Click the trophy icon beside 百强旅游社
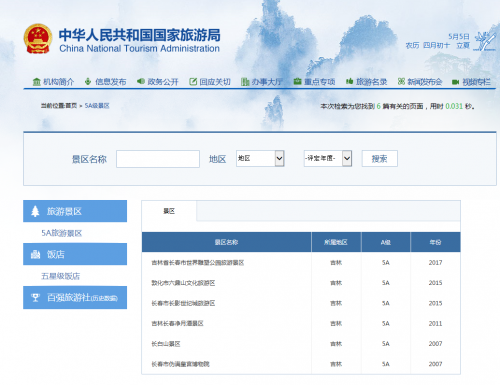Viewport: 500px width, 385px height. pyautogui.click(x=35, y=297)
